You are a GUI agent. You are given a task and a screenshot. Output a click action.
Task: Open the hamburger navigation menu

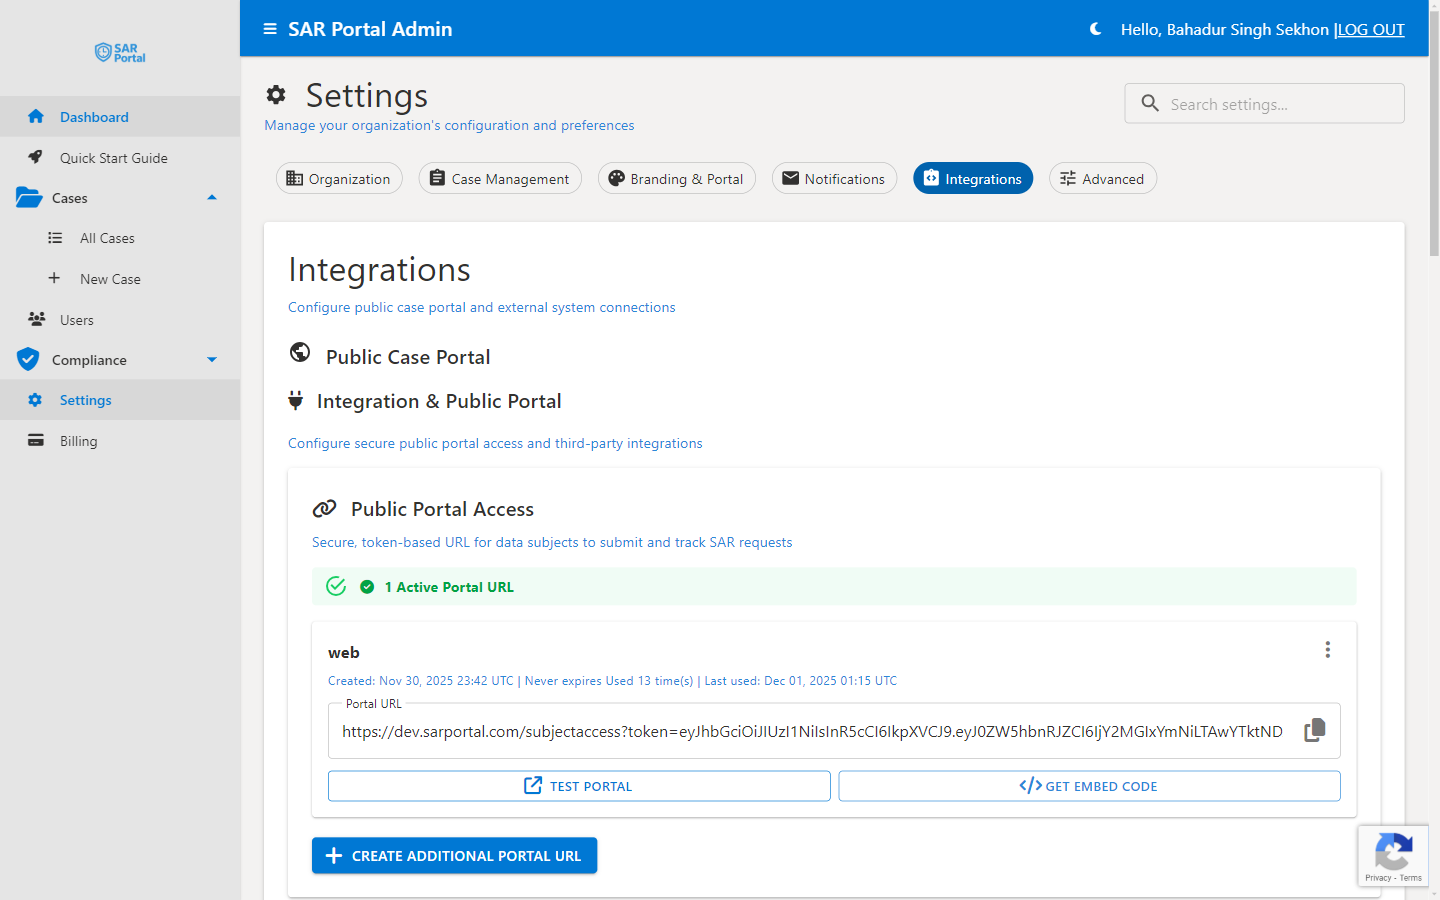(269, 29)
